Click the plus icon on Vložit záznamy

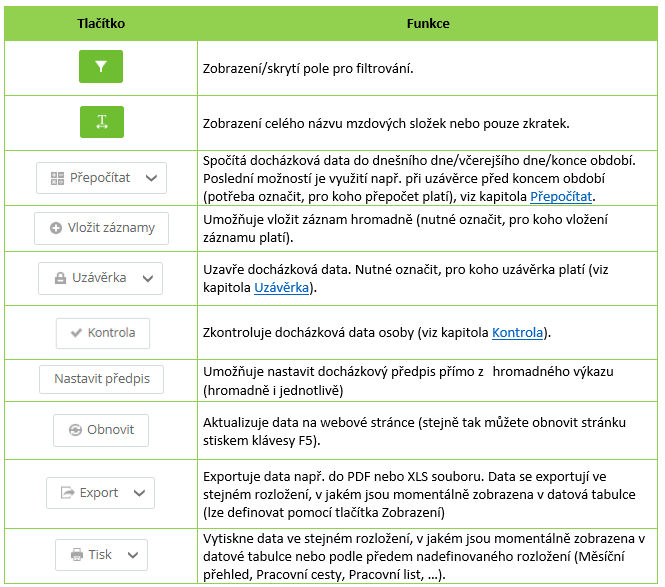tap(55, 228)
